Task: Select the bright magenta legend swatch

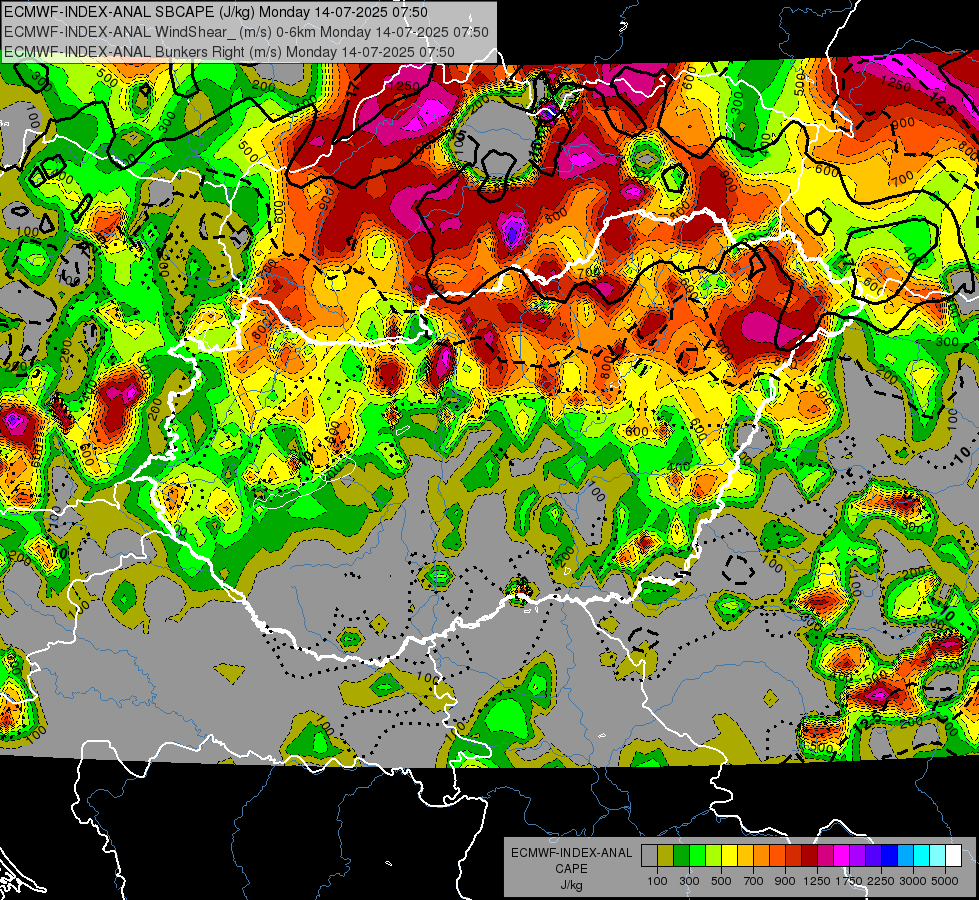Action: pos(842,856)
